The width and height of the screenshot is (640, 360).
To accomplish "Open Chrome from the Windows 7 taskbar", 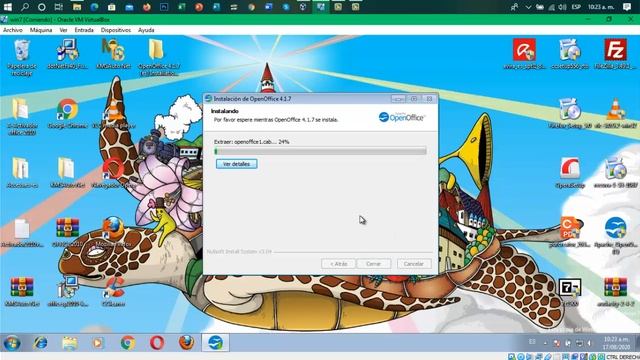I will 128,343.
